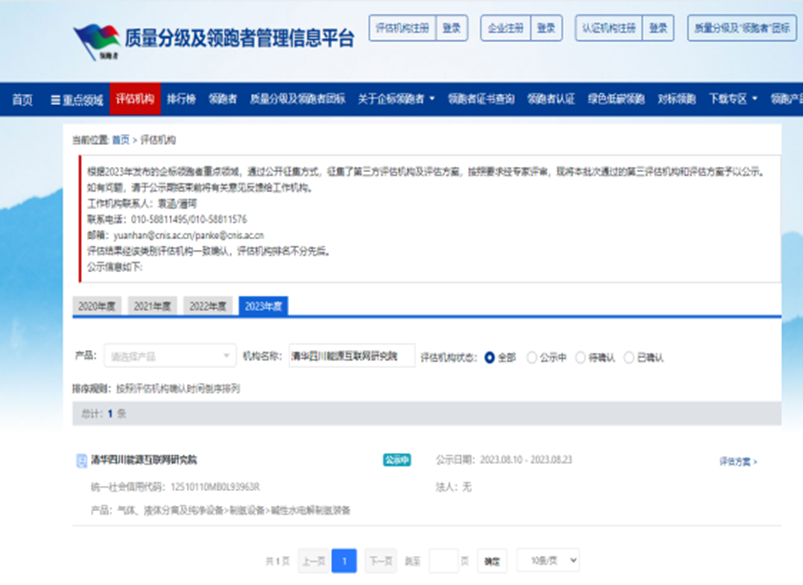
Task: Click the 首页 breadcrumb link
Action: pyautogui.click(x=121, y=140)
